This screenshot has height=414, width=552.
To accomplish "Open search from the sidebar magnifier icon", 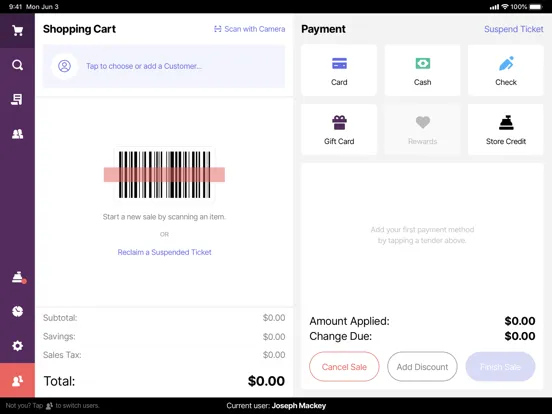I will tap(17, 65).
